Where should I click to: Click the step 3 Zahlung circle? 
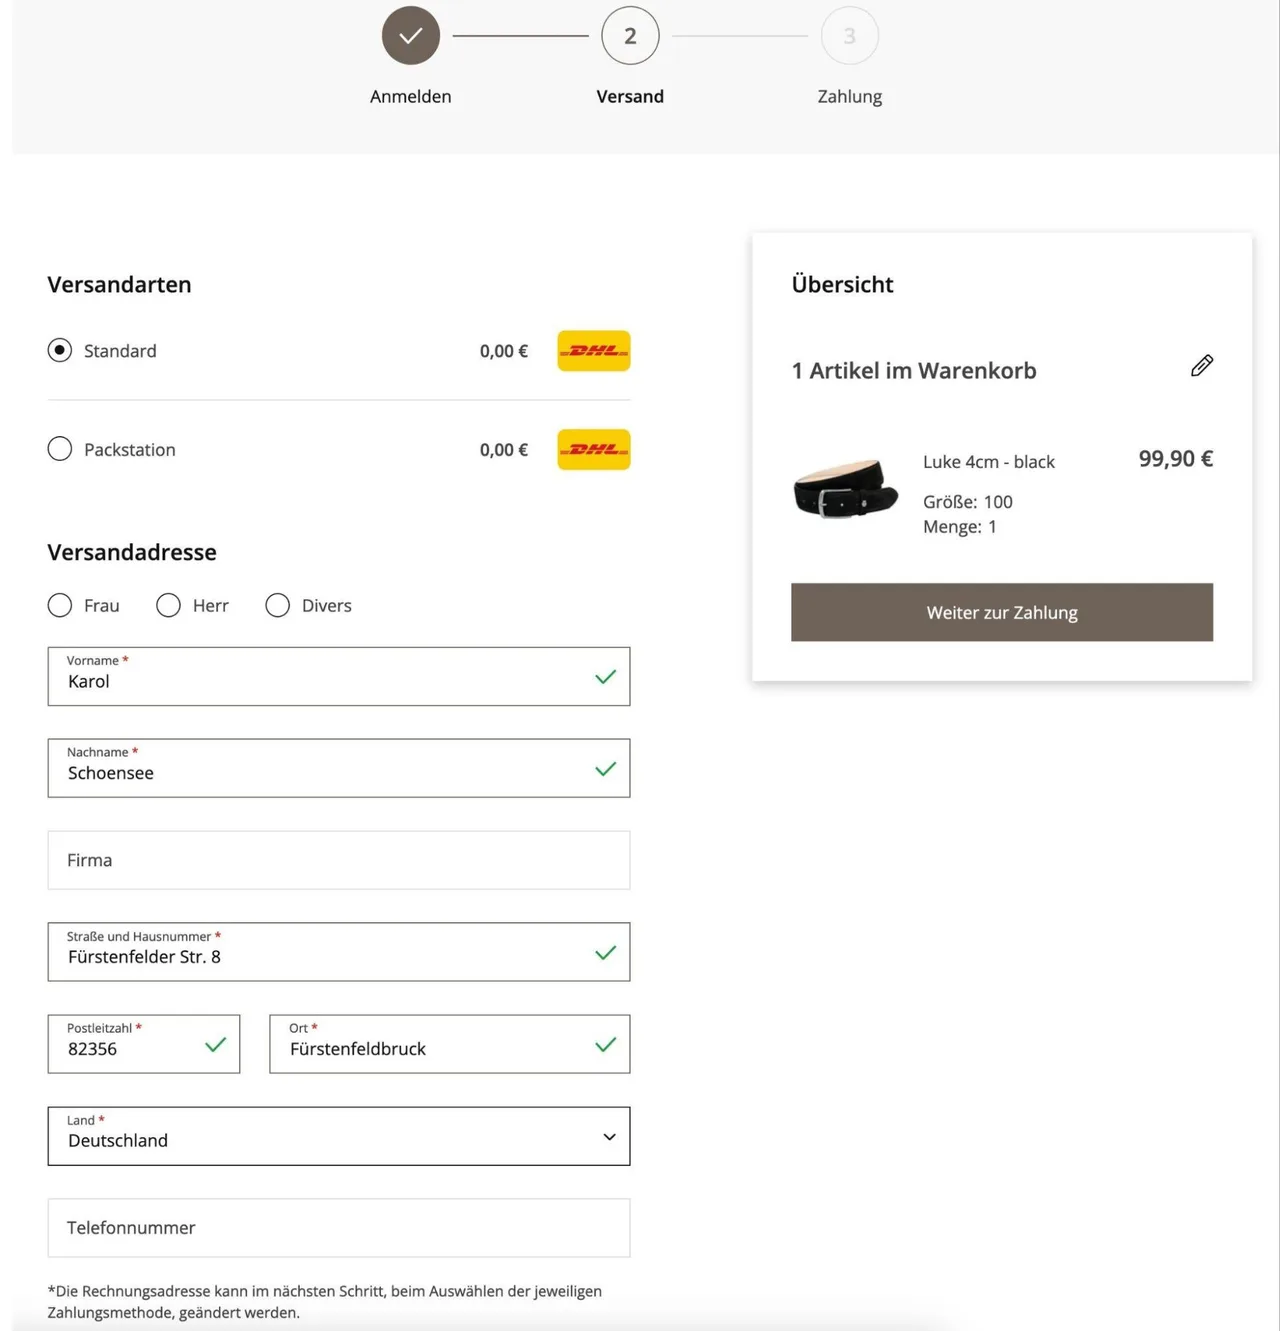click(850, 36)
